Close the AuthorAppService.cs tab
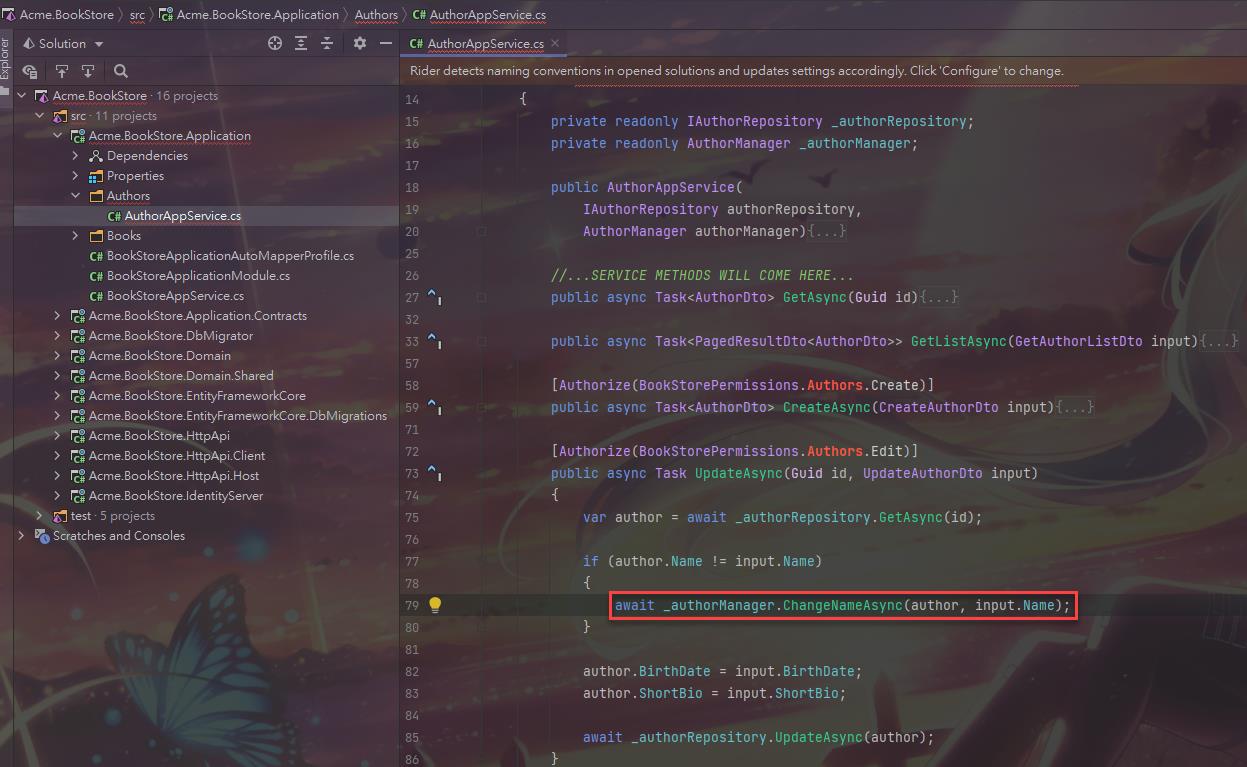This screenshot has width=1247, height=767. [555, 43]
